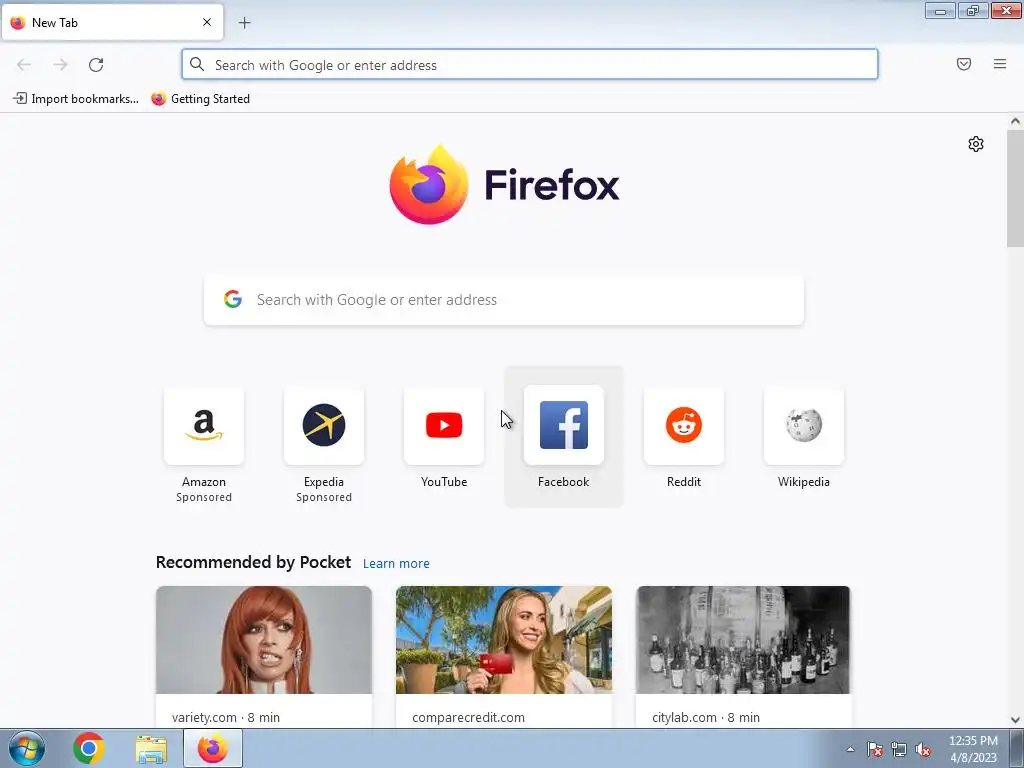Click the vertical scrollbar thumb
This screenshot has height=768, width=1024.
point(1015,188)
